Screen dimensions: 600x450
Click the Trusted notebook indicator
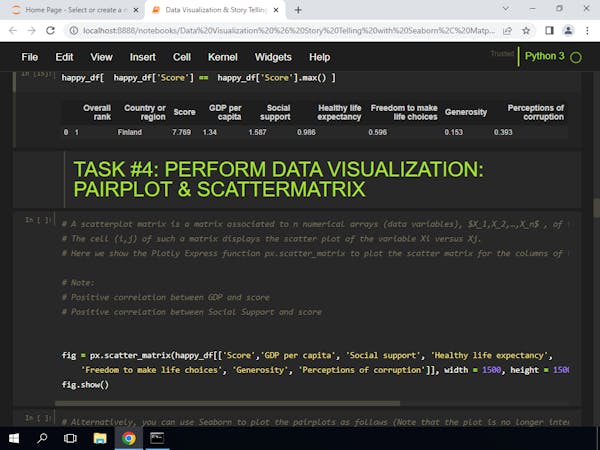[x=502, y=54]
